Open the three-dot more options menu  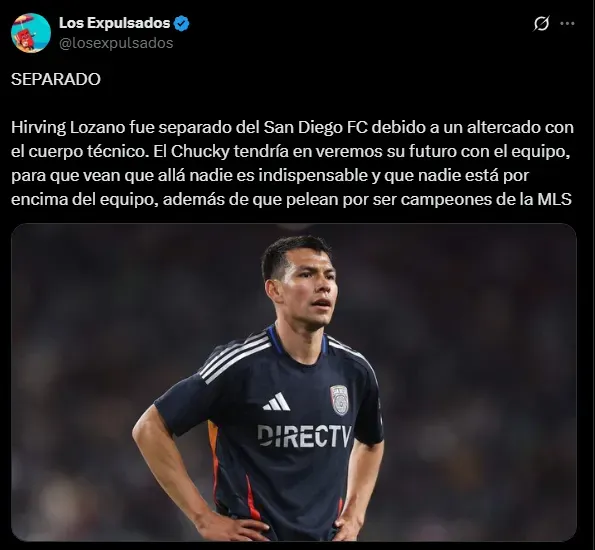pos(567,24)
